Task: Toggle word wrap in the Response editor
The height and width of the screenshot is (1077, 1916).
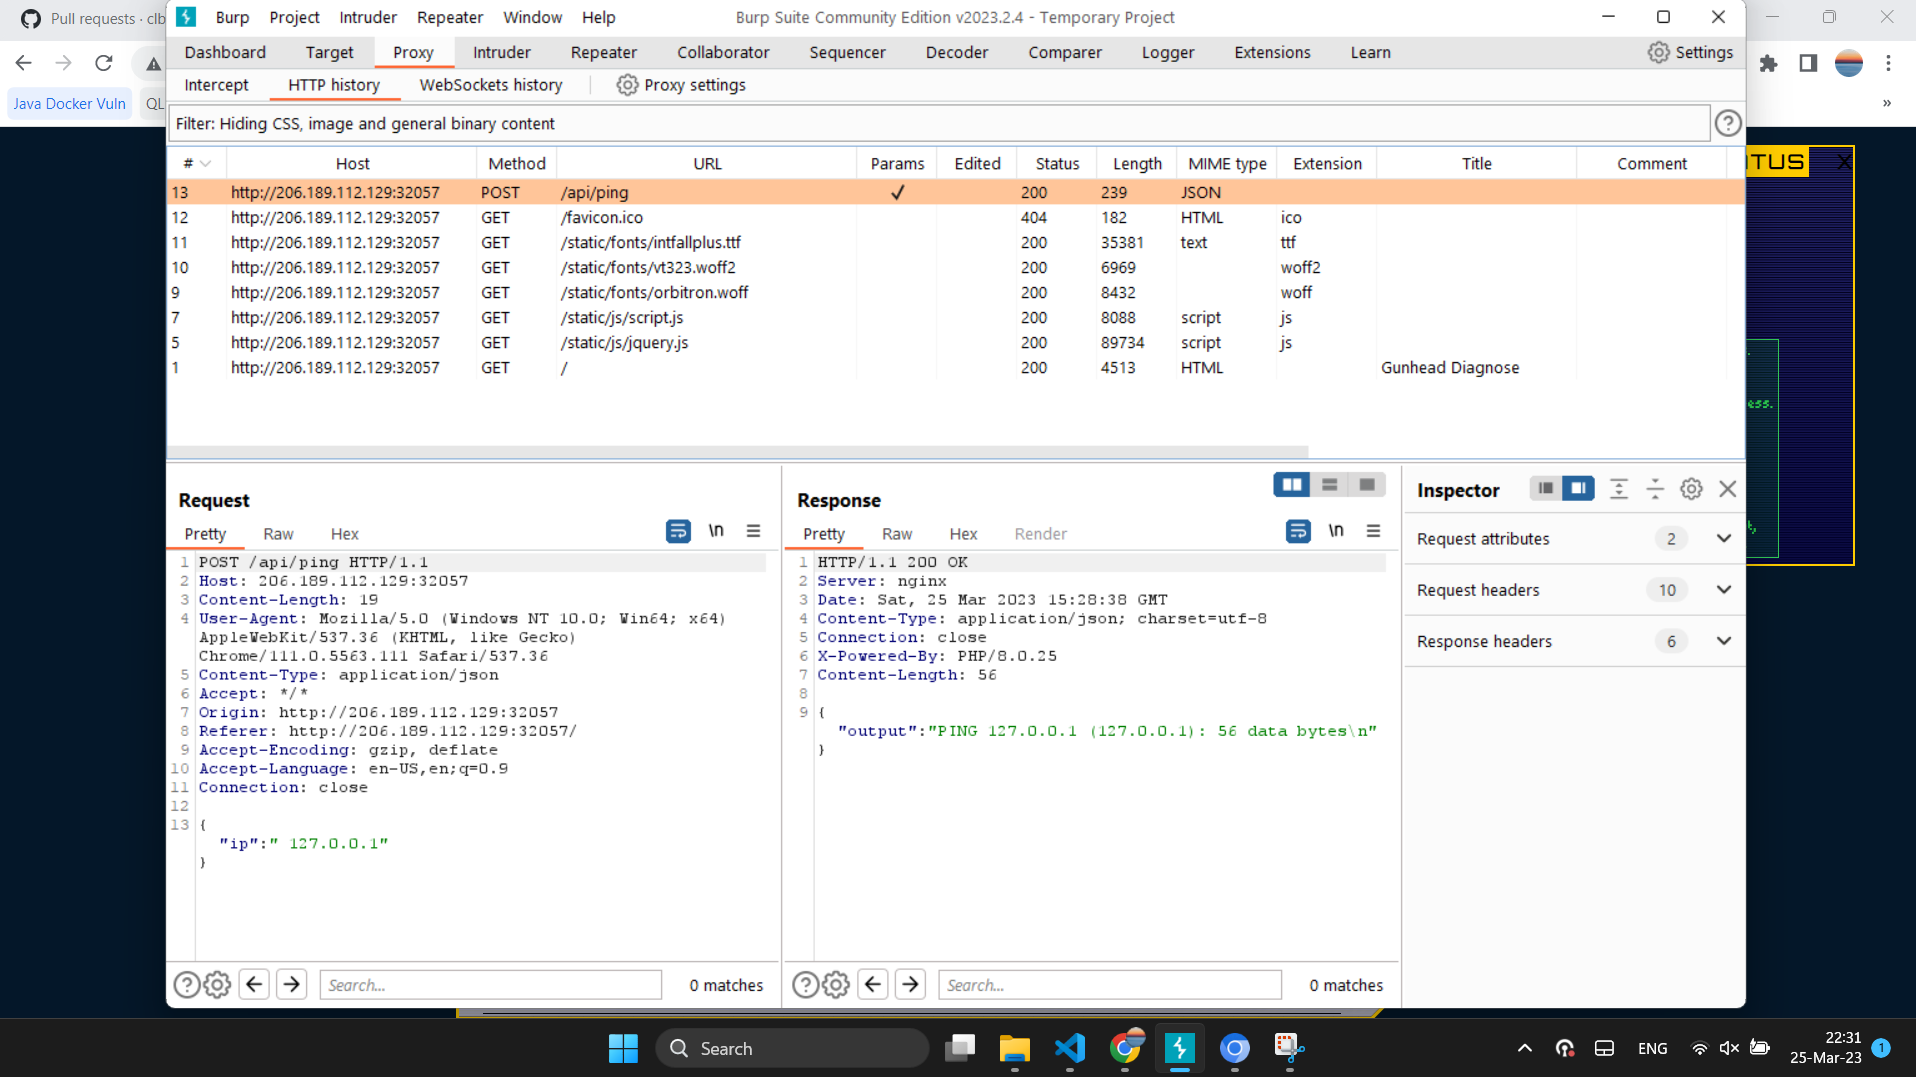Action: point(1297,531)
